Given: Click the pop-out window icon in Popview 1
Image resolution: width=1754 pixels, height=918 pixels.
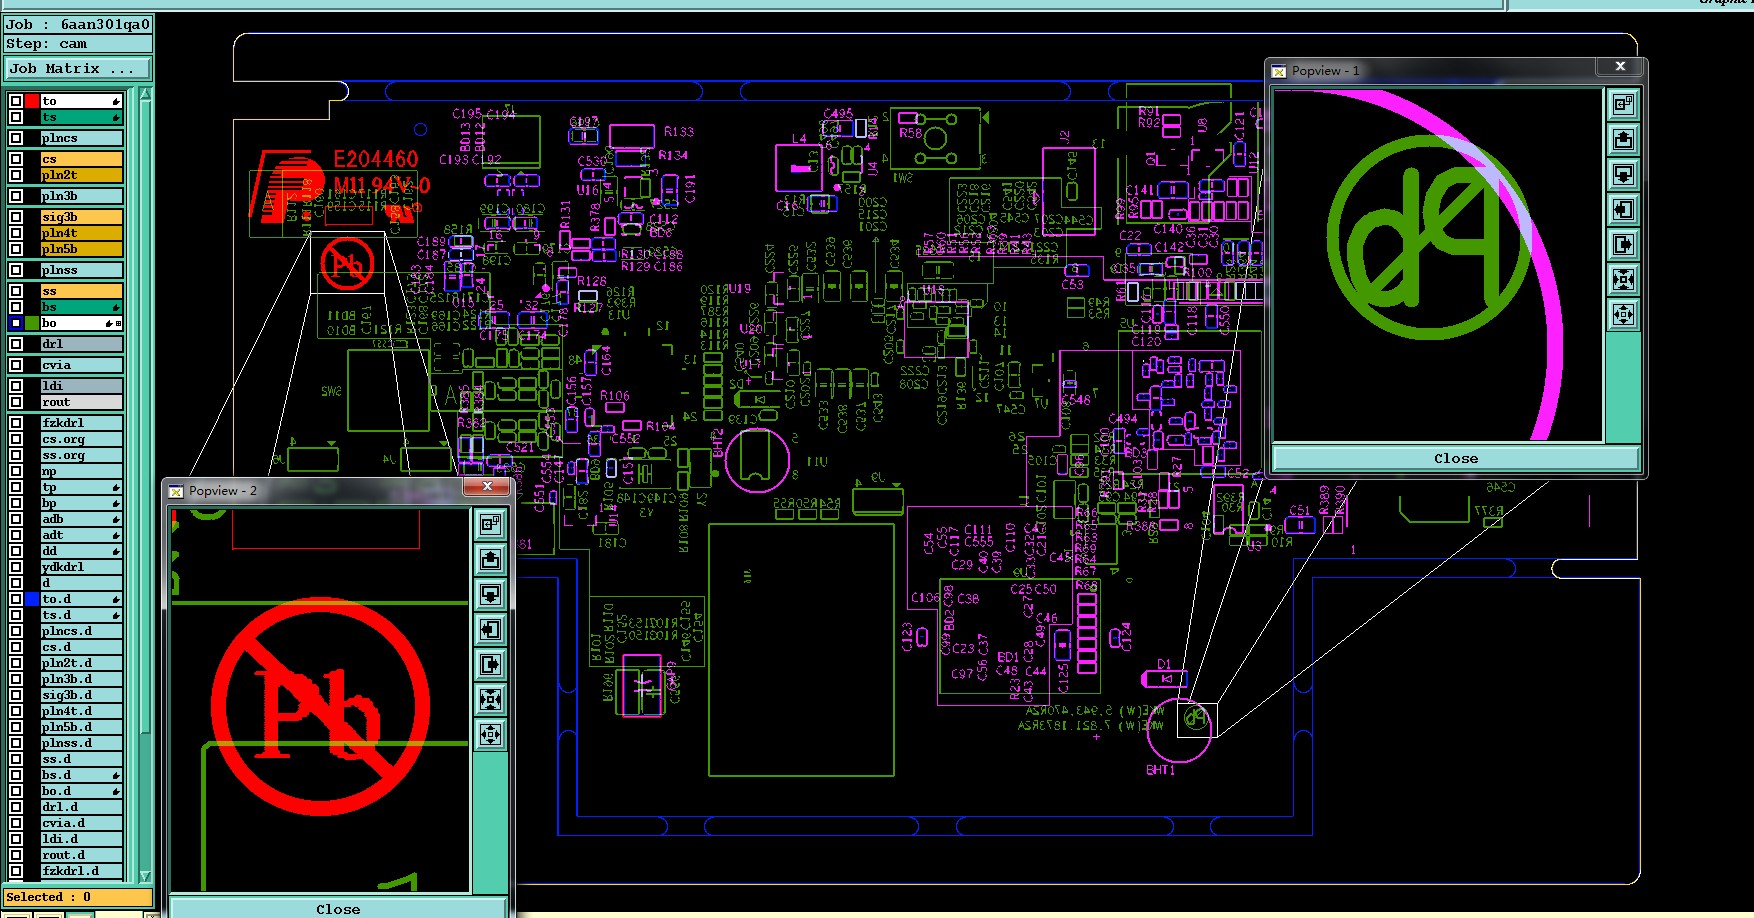Looking at the screenshot, I should [x=1623, y=104].
